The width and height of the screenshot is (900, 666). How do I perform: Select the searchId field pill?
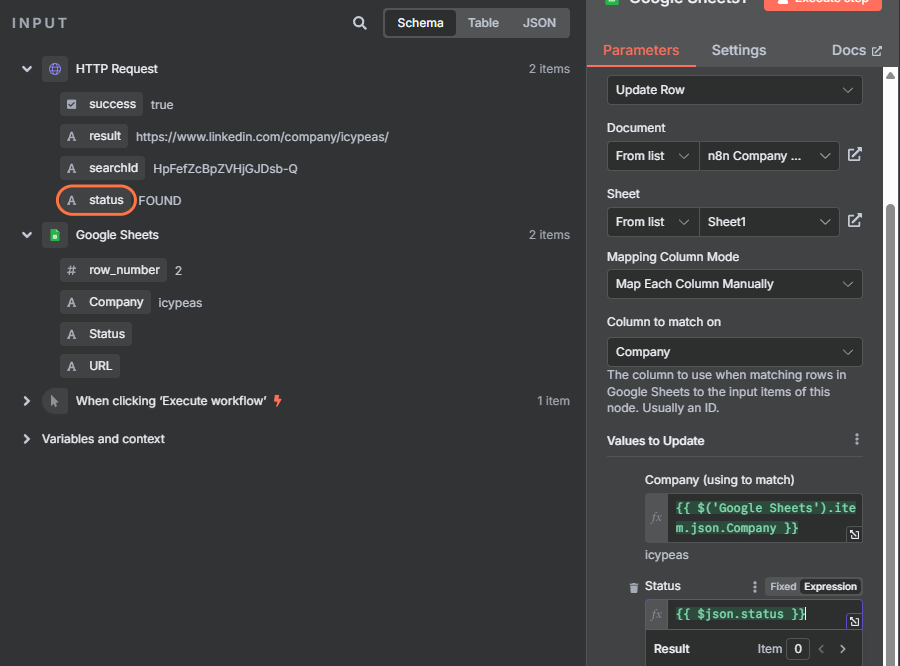[102, 168]
